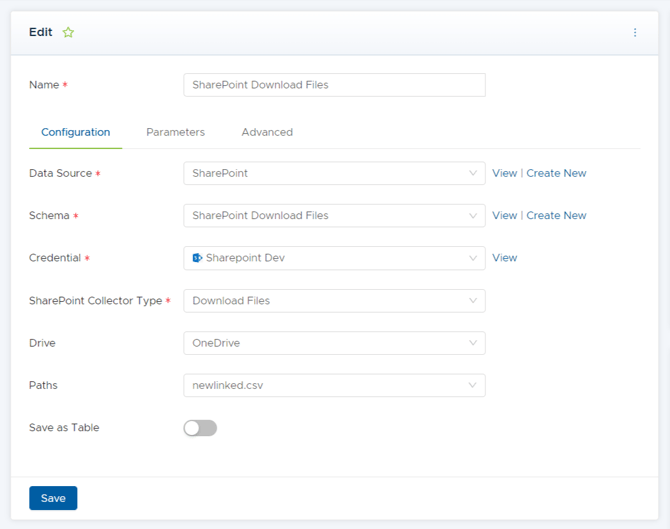The height and width of the screenshot is (529, 670).
Task: Click the SharePoint logo icon in Credential field
Action: (197, 258)
